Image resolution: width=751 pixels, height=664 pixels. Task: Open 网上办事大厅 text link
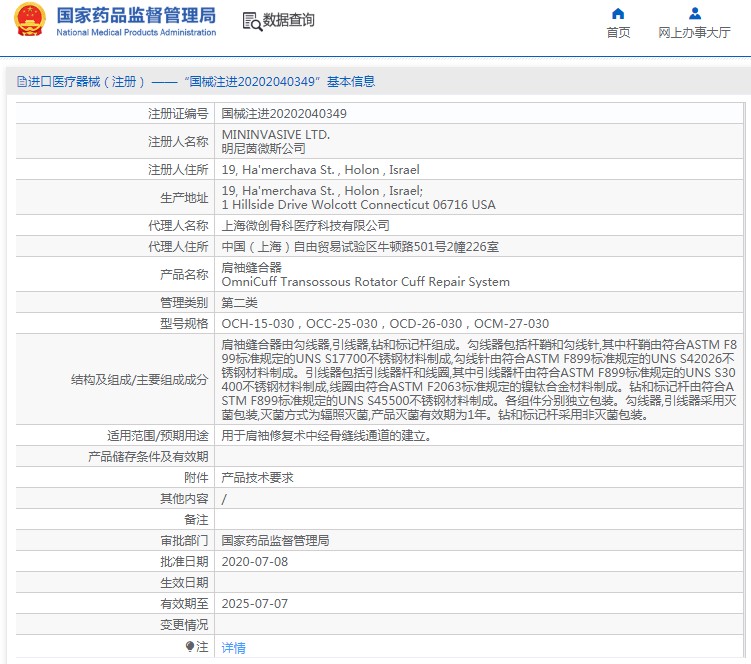(694, 32)
